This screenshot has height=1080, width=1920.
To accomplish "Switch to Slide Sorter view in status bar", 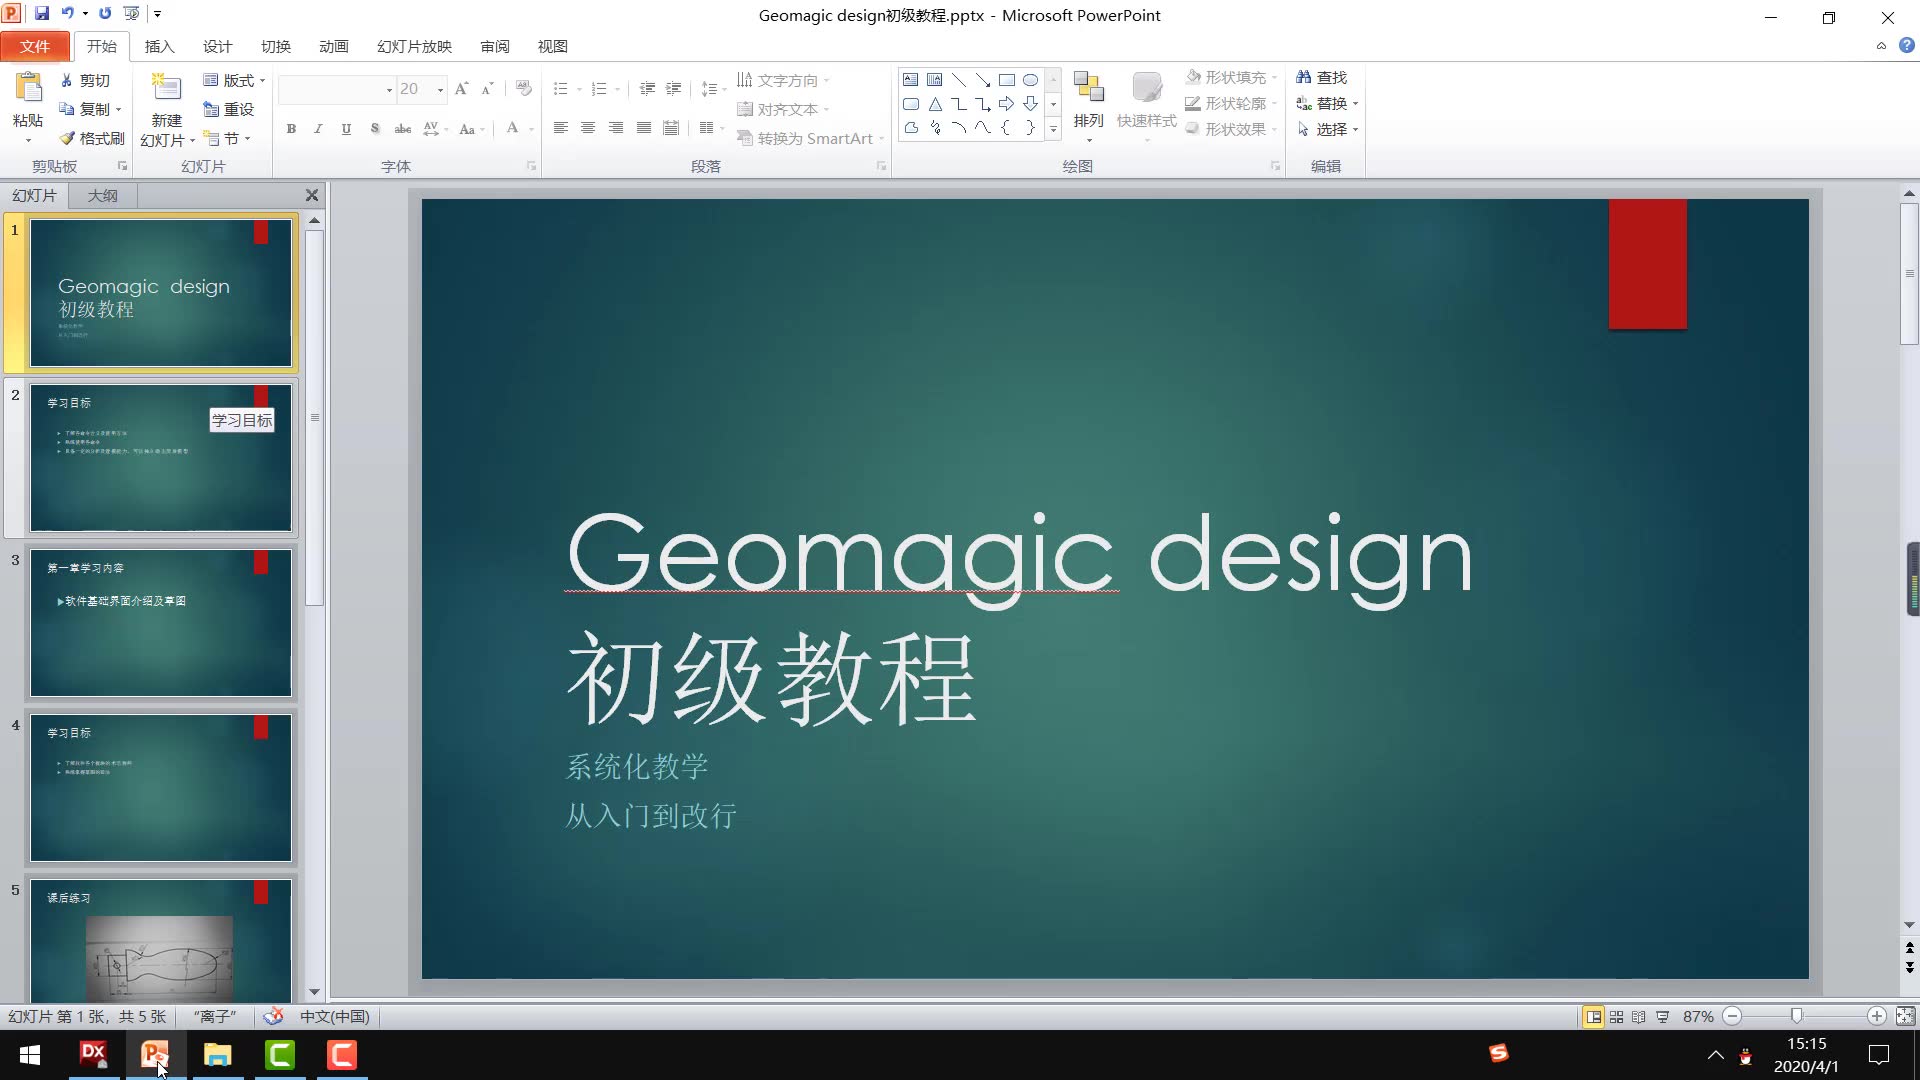I will tap(1616, 1016).
